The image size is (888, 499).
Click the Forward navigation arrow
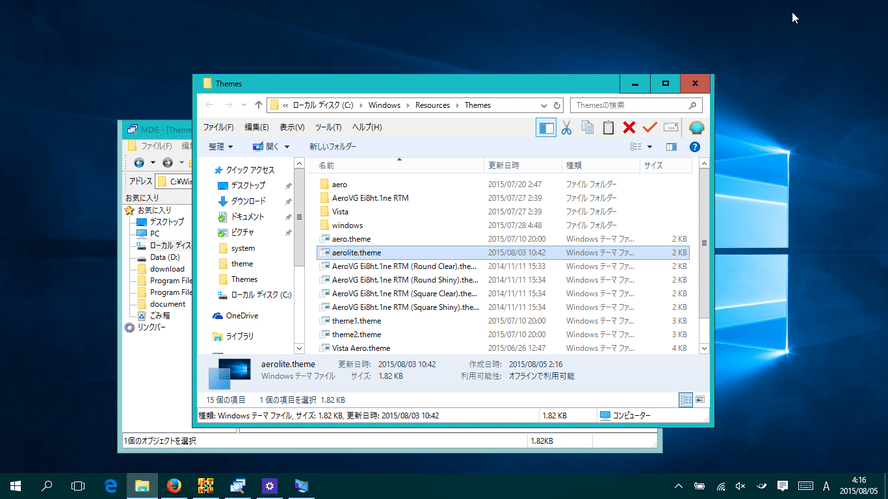coord(228,105)
